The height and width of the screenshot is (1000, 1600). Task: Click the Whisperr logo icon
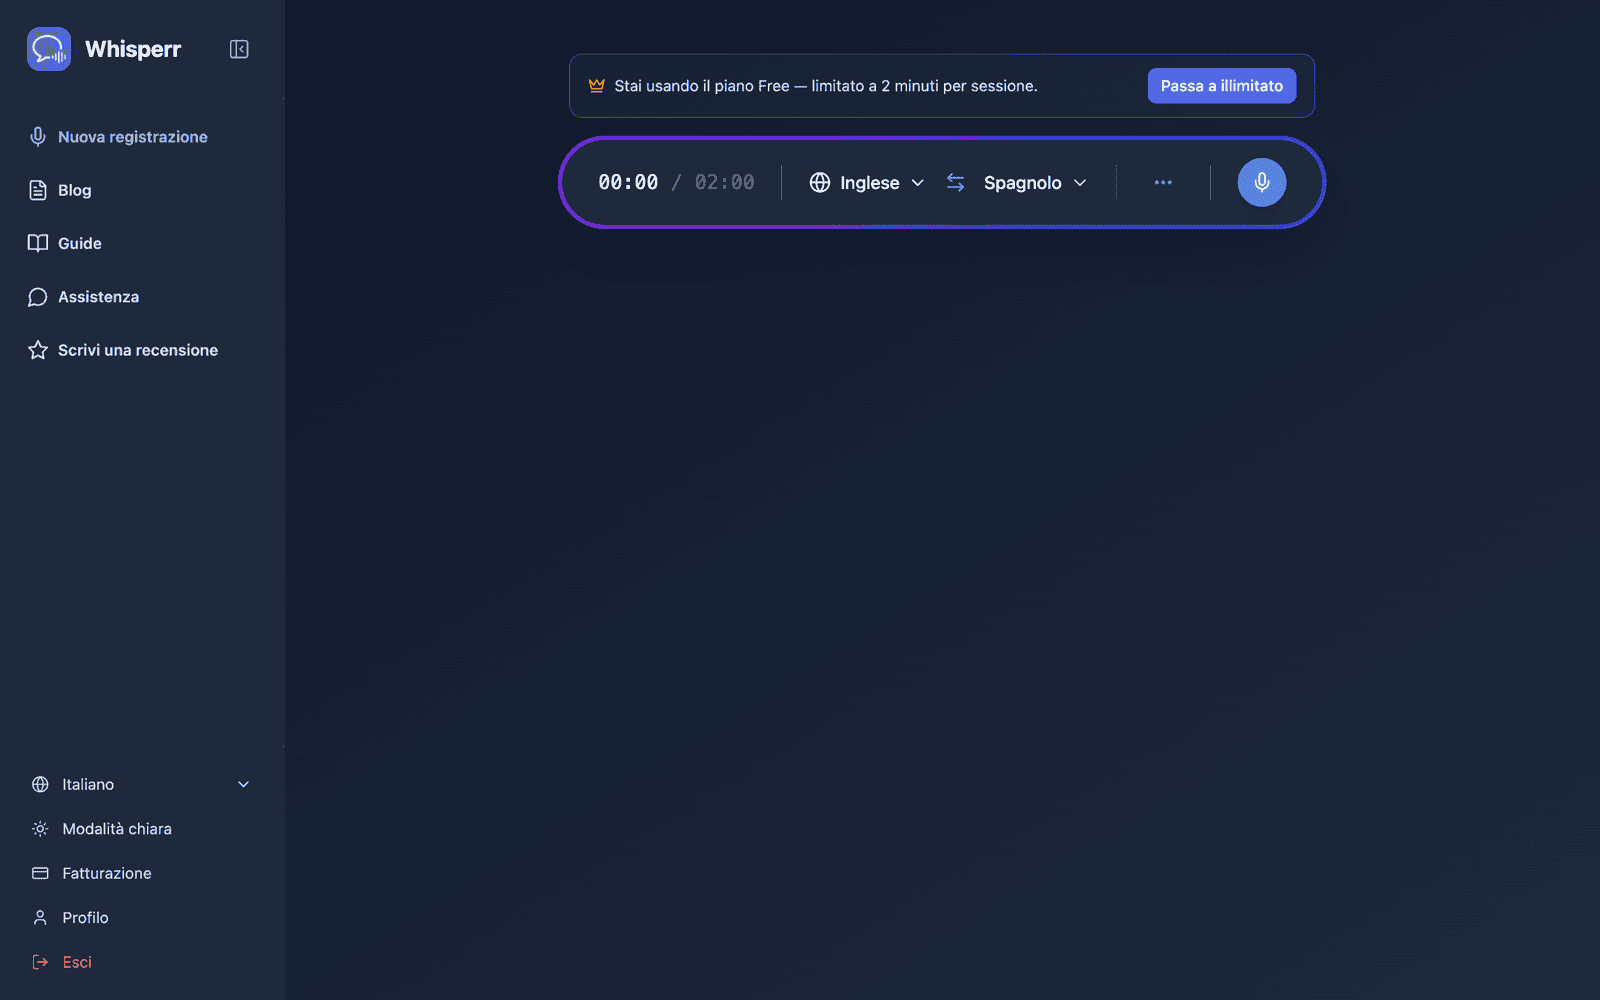49,49
